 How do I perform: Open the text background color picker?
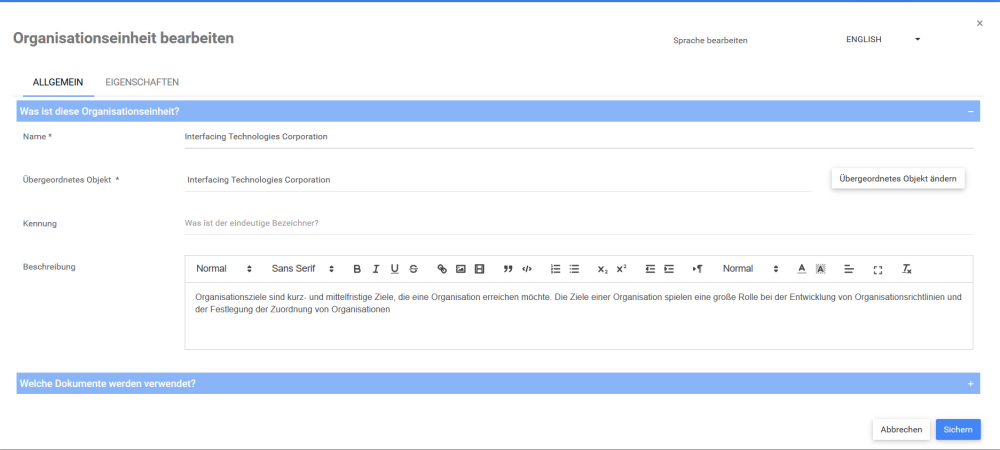point(821,269)
